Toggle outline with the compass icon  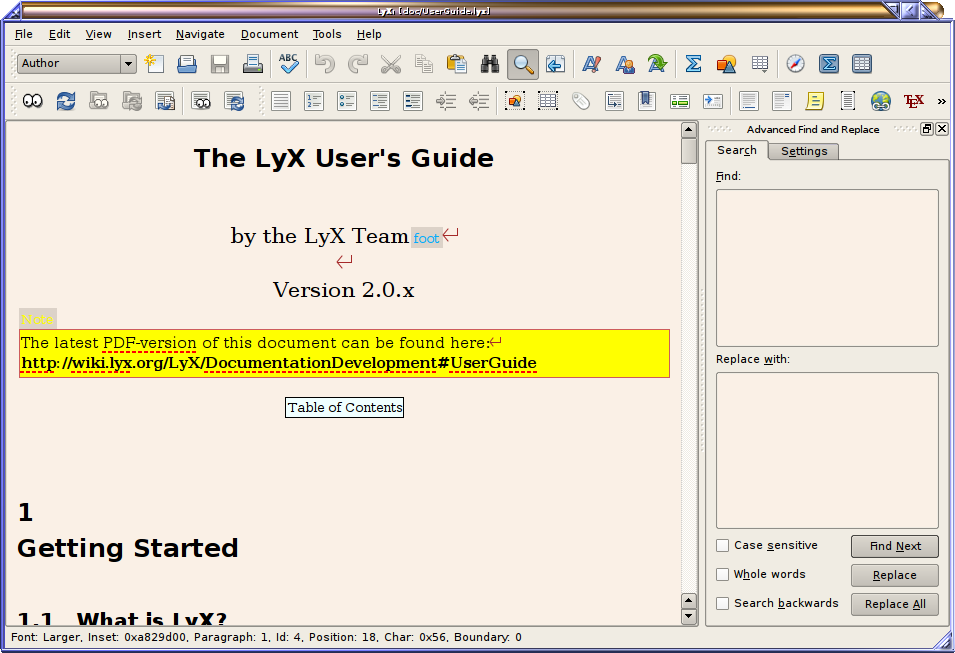[795, 64]
